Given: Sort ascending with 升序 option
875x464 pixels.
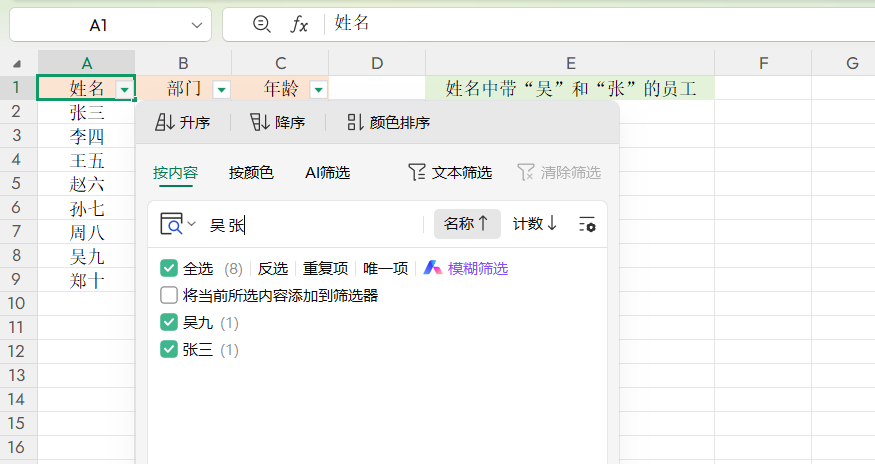Looking at the screenshot, I should click(183, 122).
